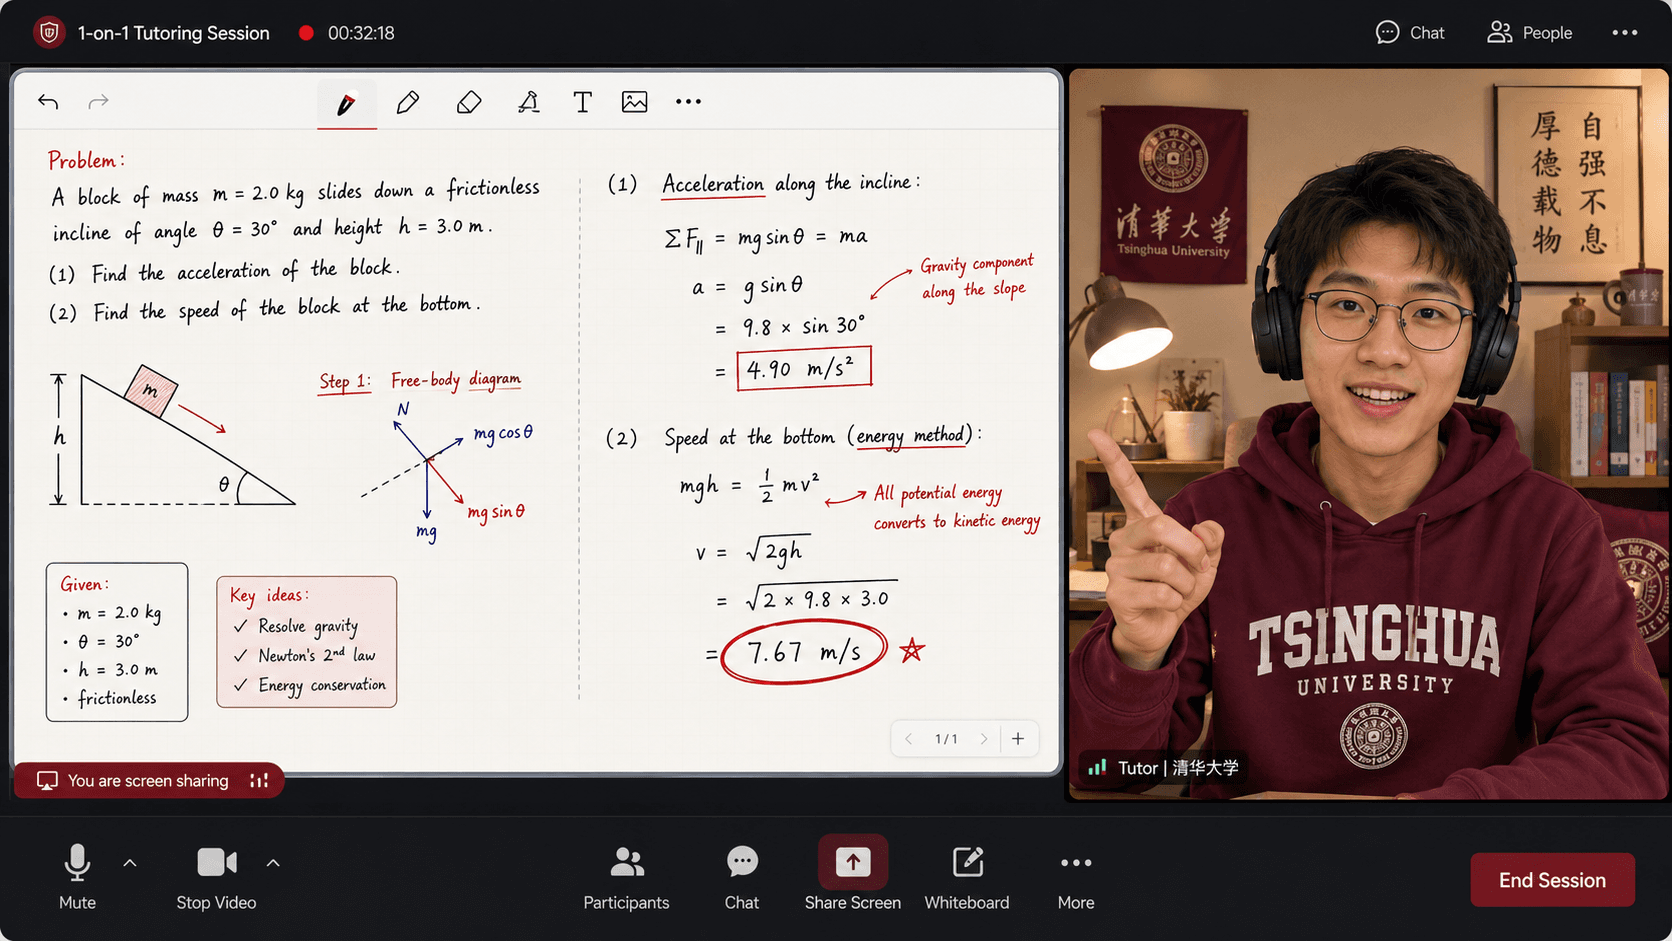Open the People panel
Viewport: 1672px width, 941px height.
(1529, 33)
